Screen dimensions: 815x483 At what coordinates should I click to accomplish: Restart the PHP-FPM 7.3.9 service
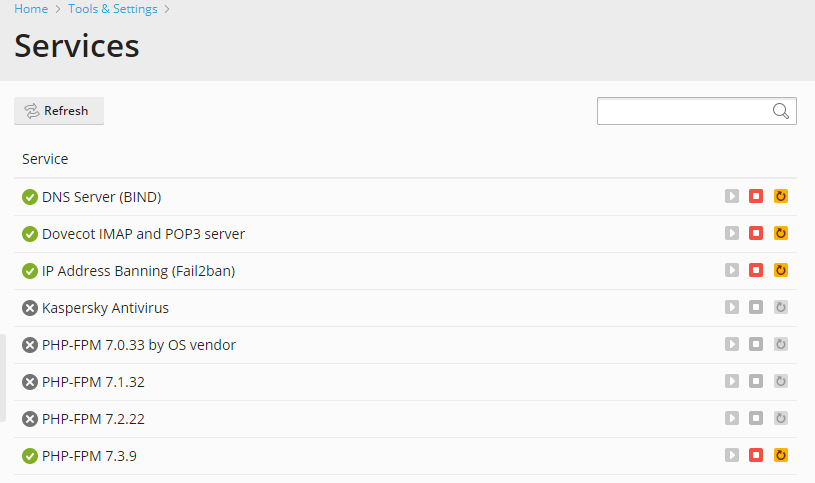tap(781, 455)
